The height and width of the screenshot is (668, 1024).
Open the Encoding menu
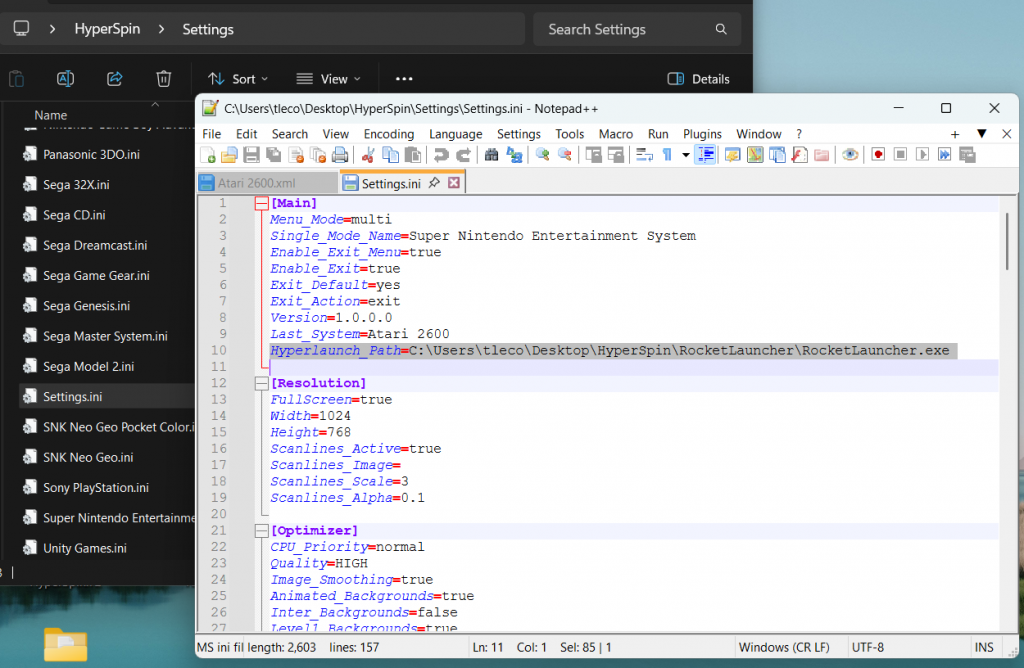(389, 134)
